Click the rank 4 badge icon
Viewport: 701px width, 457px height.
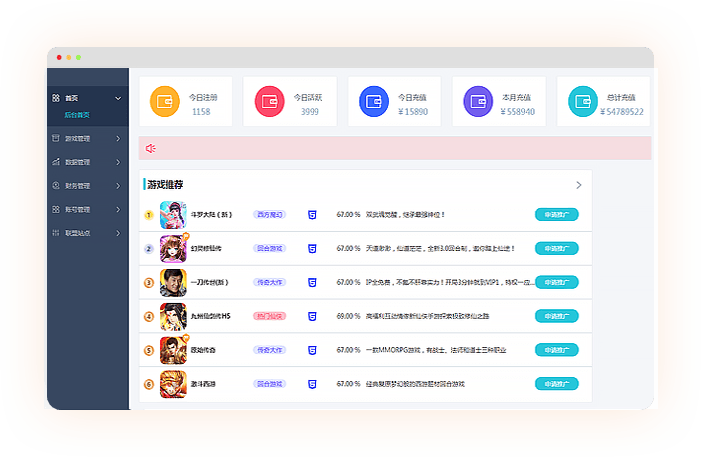(149, 317)
